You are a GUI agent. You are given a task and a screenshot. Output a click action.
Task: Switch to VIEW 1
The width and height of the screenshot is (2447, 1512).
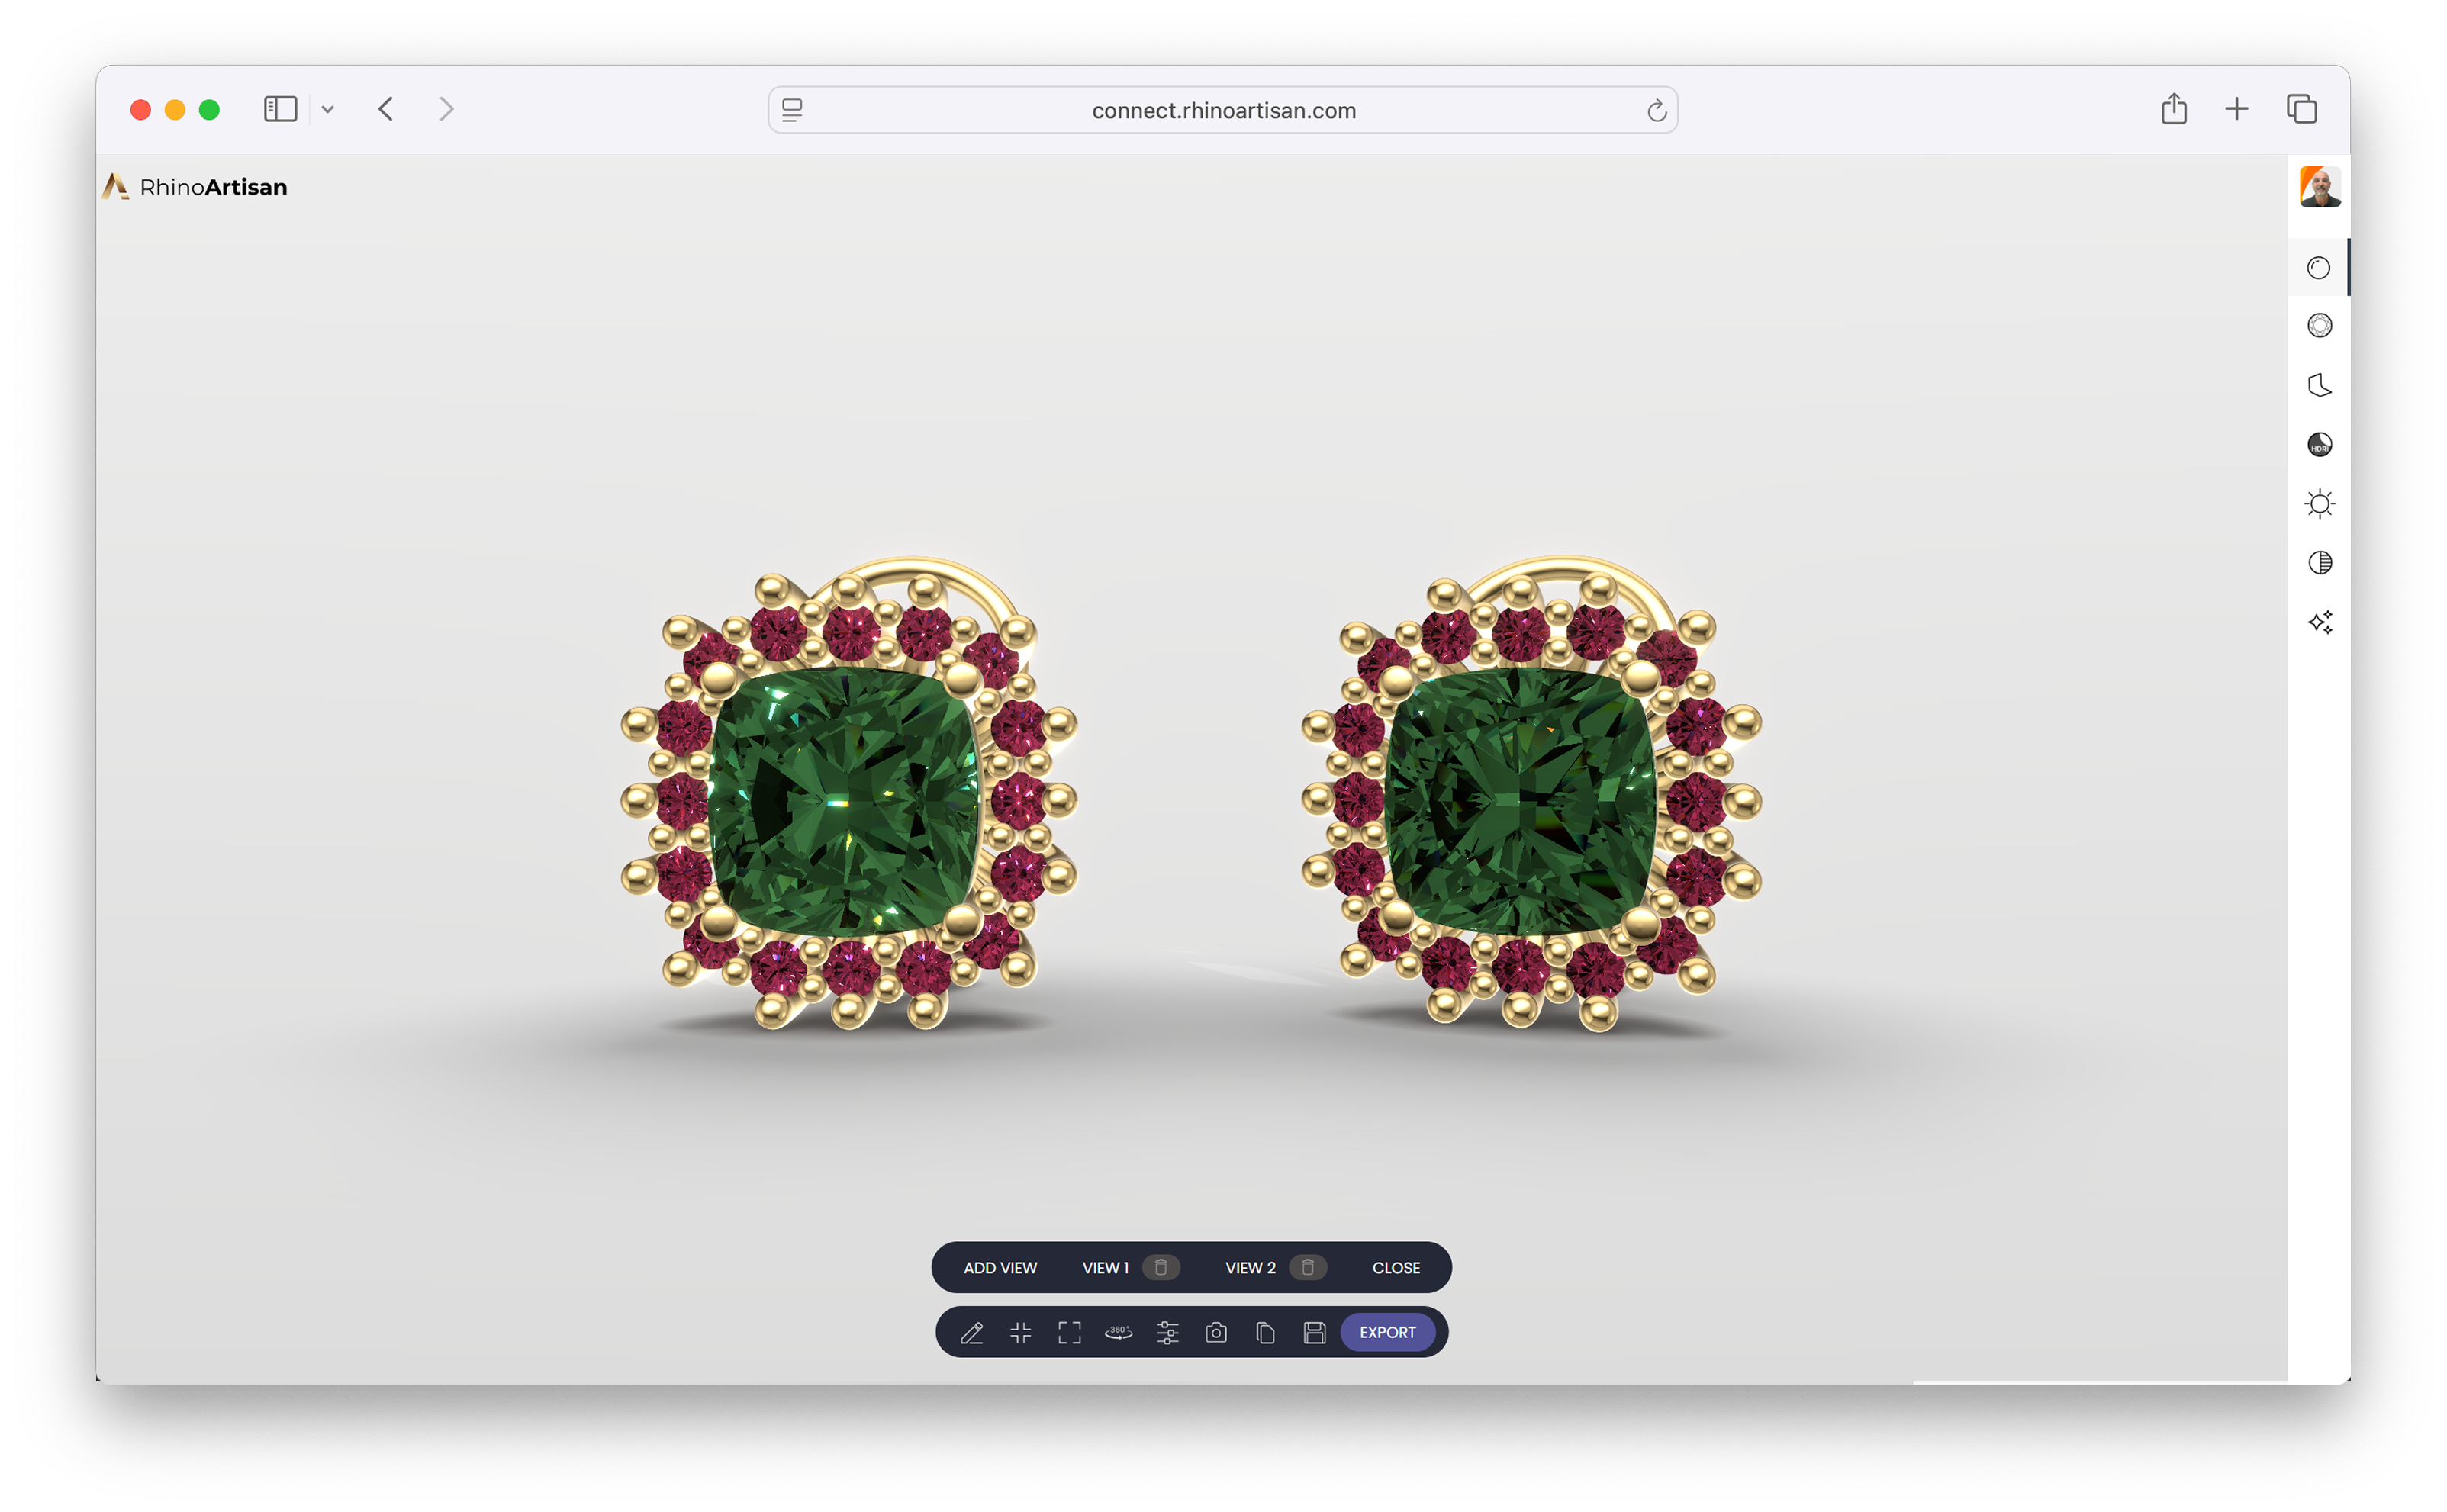point(1104,1267)
